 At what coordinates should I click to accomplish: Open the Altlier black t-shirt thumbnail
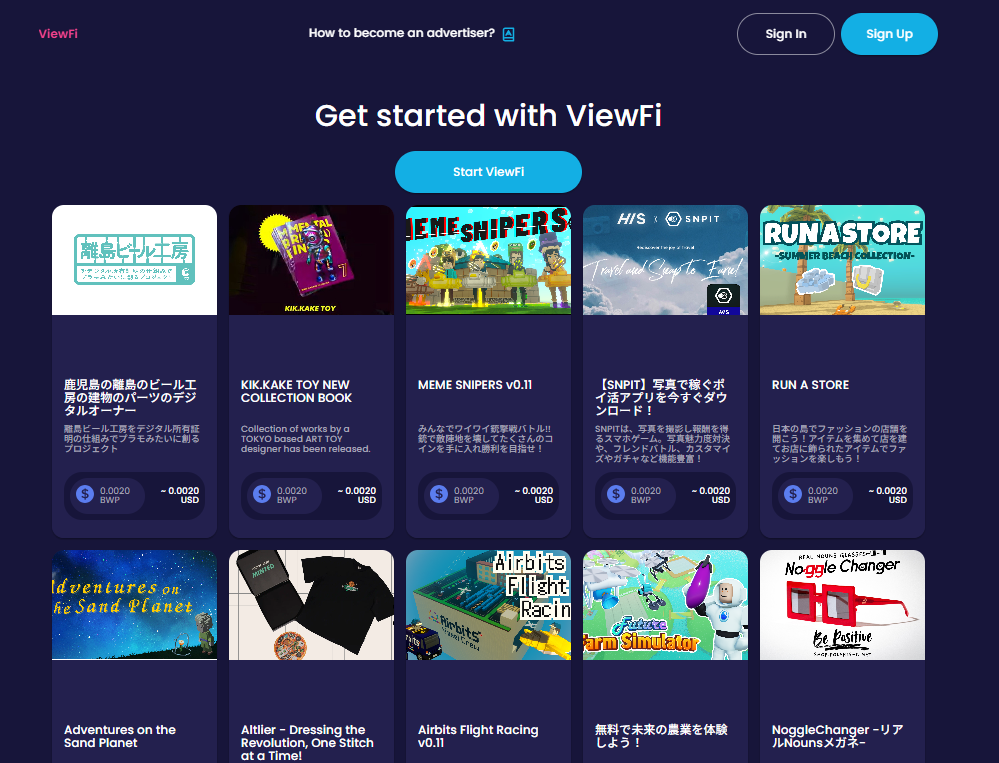click(312, 605)
